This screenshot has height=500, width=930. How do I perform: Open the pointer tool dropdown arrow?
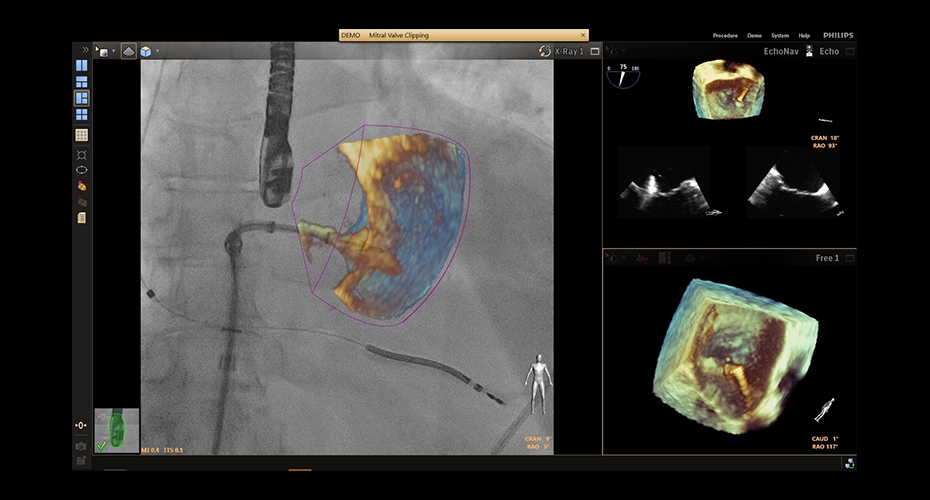pos(112,51)
